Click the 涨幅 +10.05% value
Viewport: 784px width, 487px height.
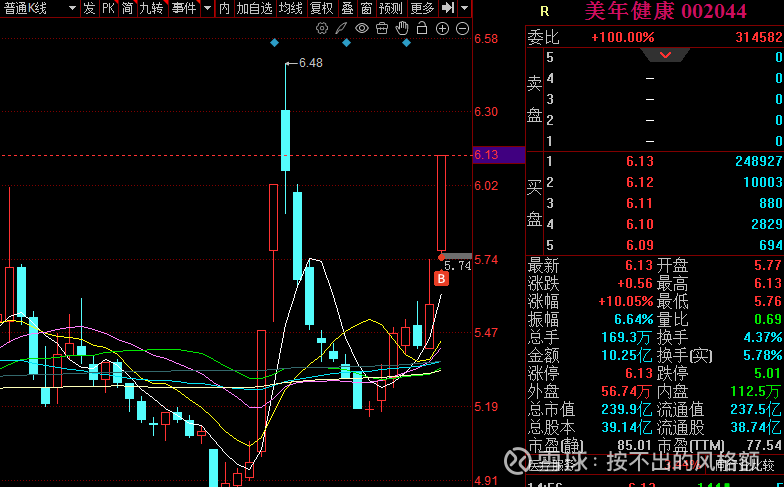tap(626, 302)
